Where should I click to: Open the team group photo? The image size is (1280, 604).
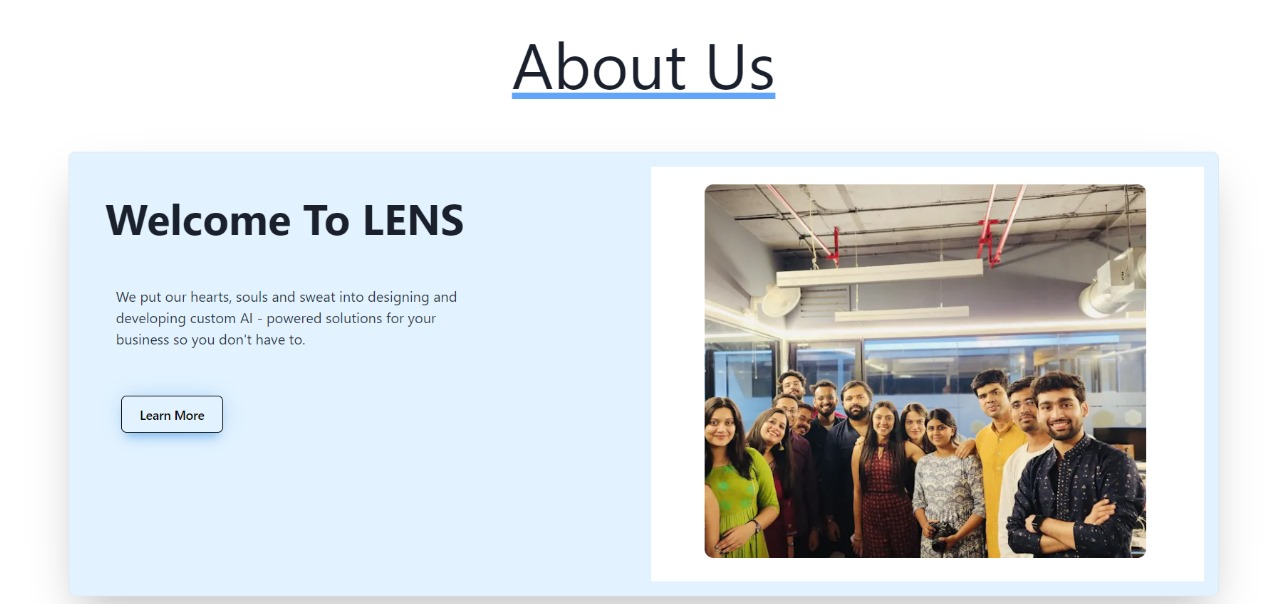point(925,371)
